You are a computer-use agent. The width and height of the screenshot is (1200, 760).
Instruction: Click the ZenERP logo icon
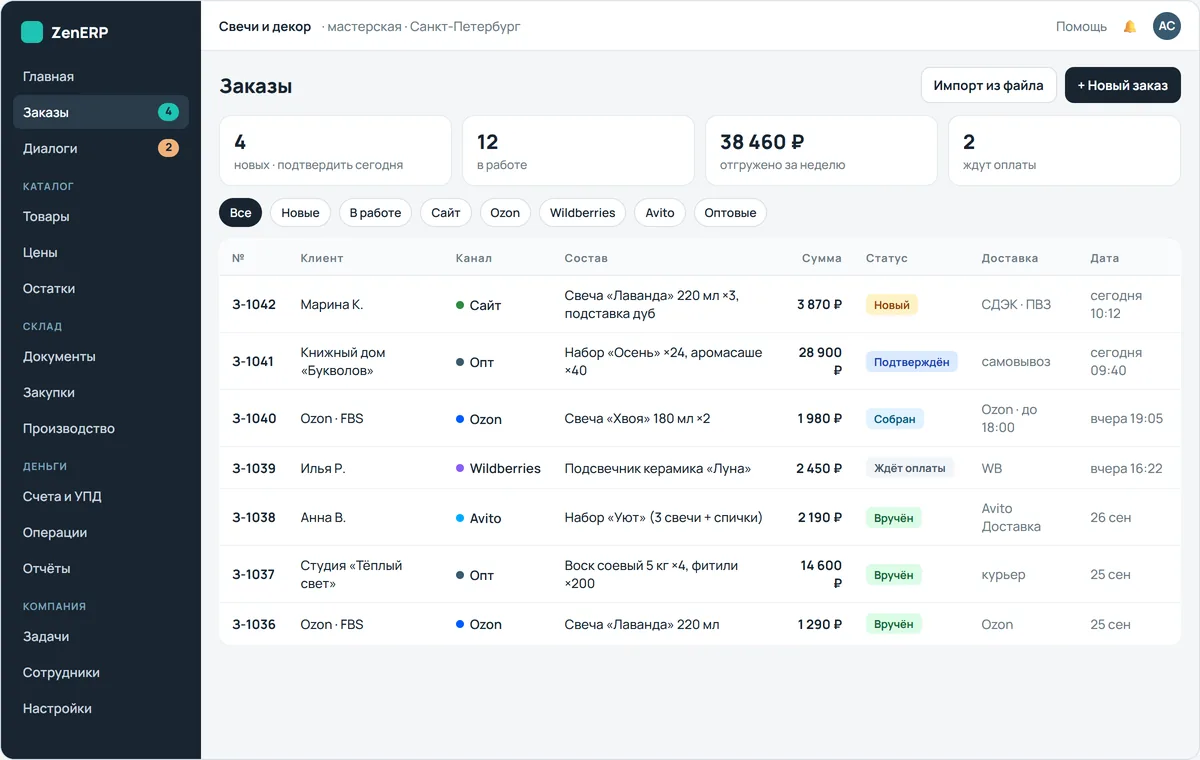(x=32, y=32)
